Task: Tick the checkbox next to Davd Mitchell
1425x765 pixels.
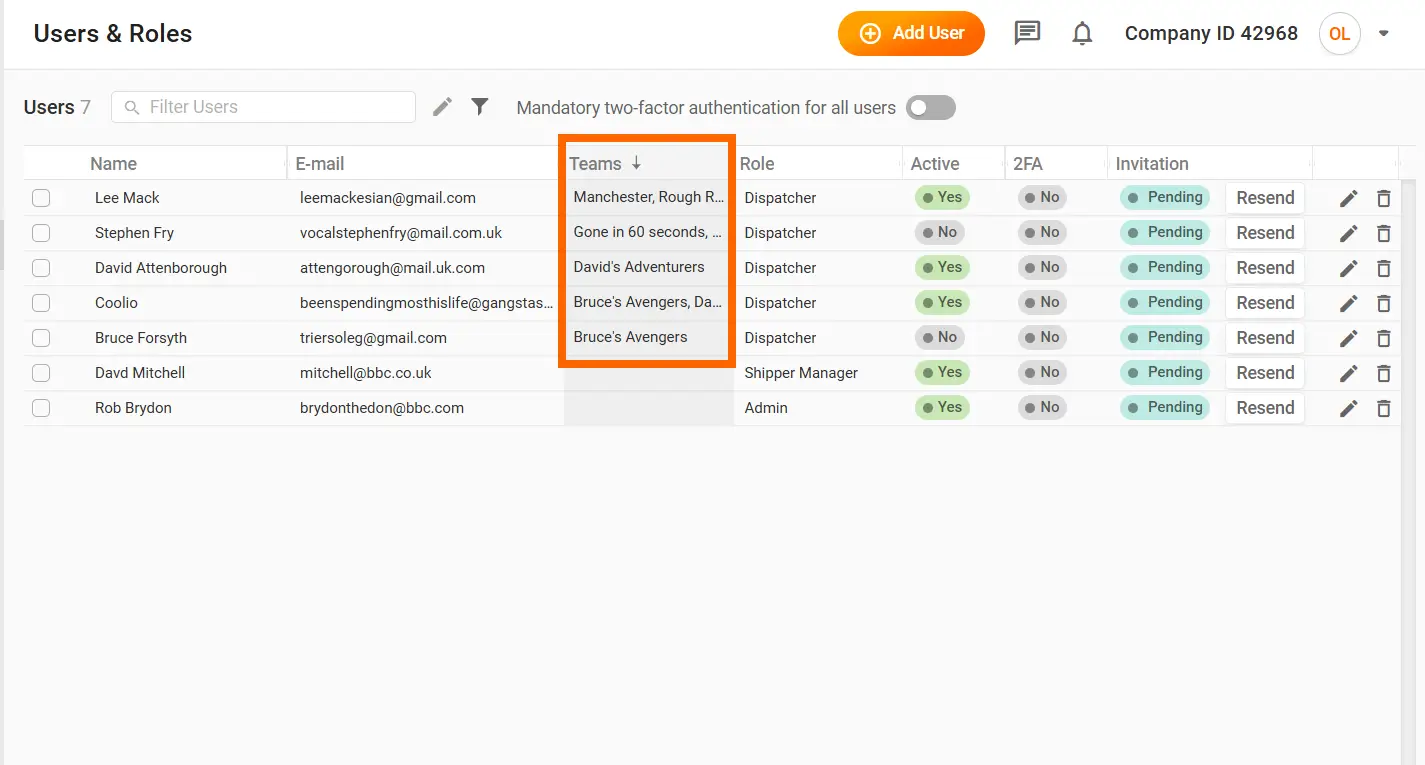Action: coord(41,373)
